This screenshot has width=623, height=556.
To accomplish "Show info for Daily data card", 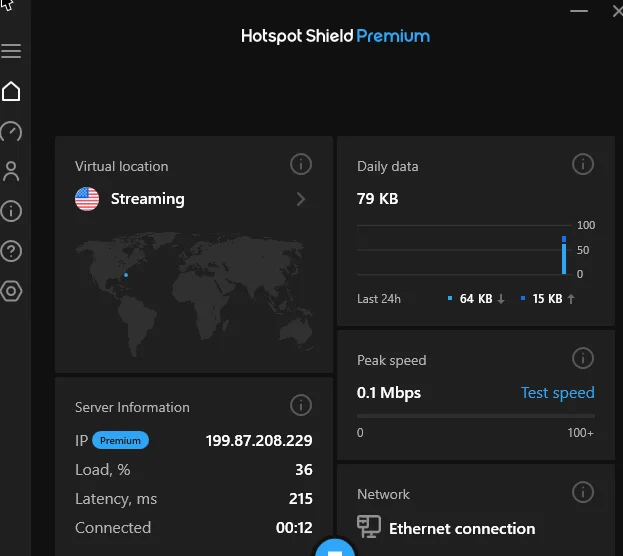I will [x=583, y=164].
